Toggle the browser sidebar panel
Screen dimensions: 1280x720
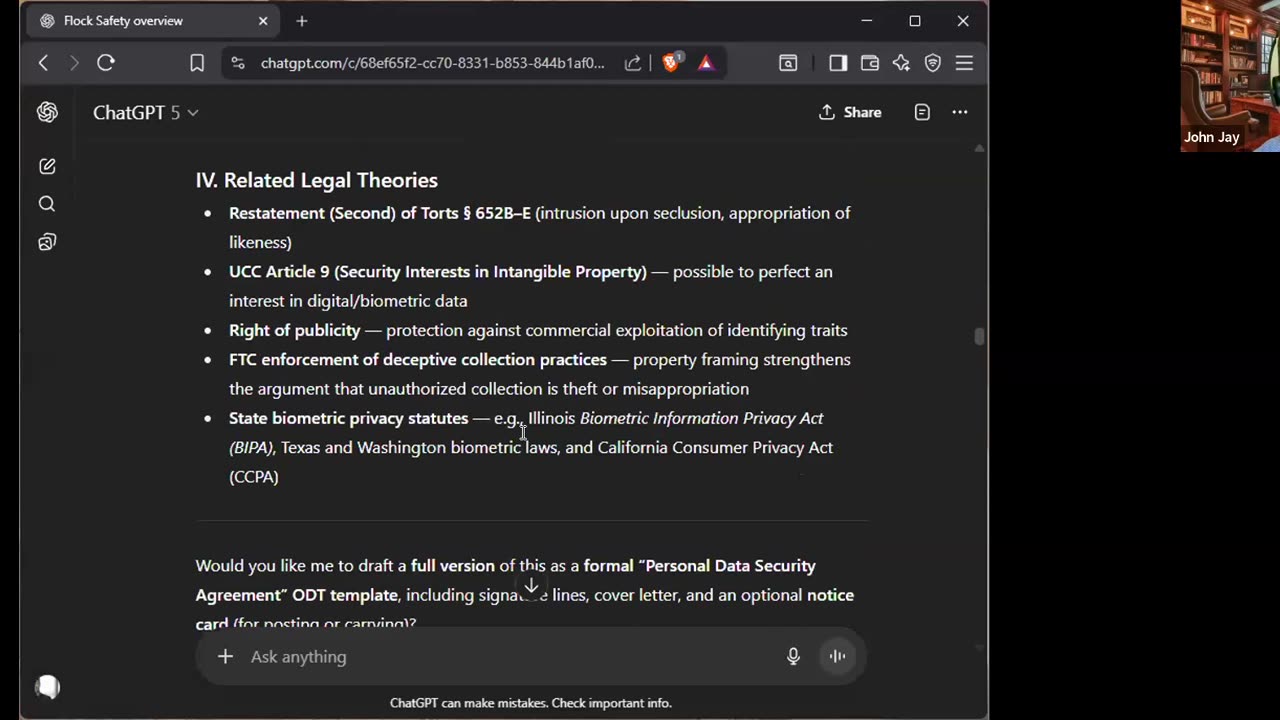click(838, 63)
